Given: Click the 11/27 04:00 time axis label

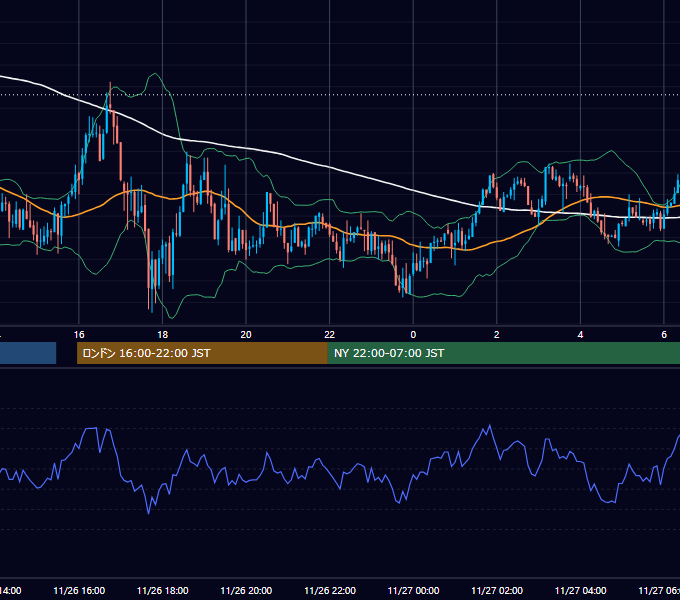Looking at the screenshot, I should pos(581,590).
